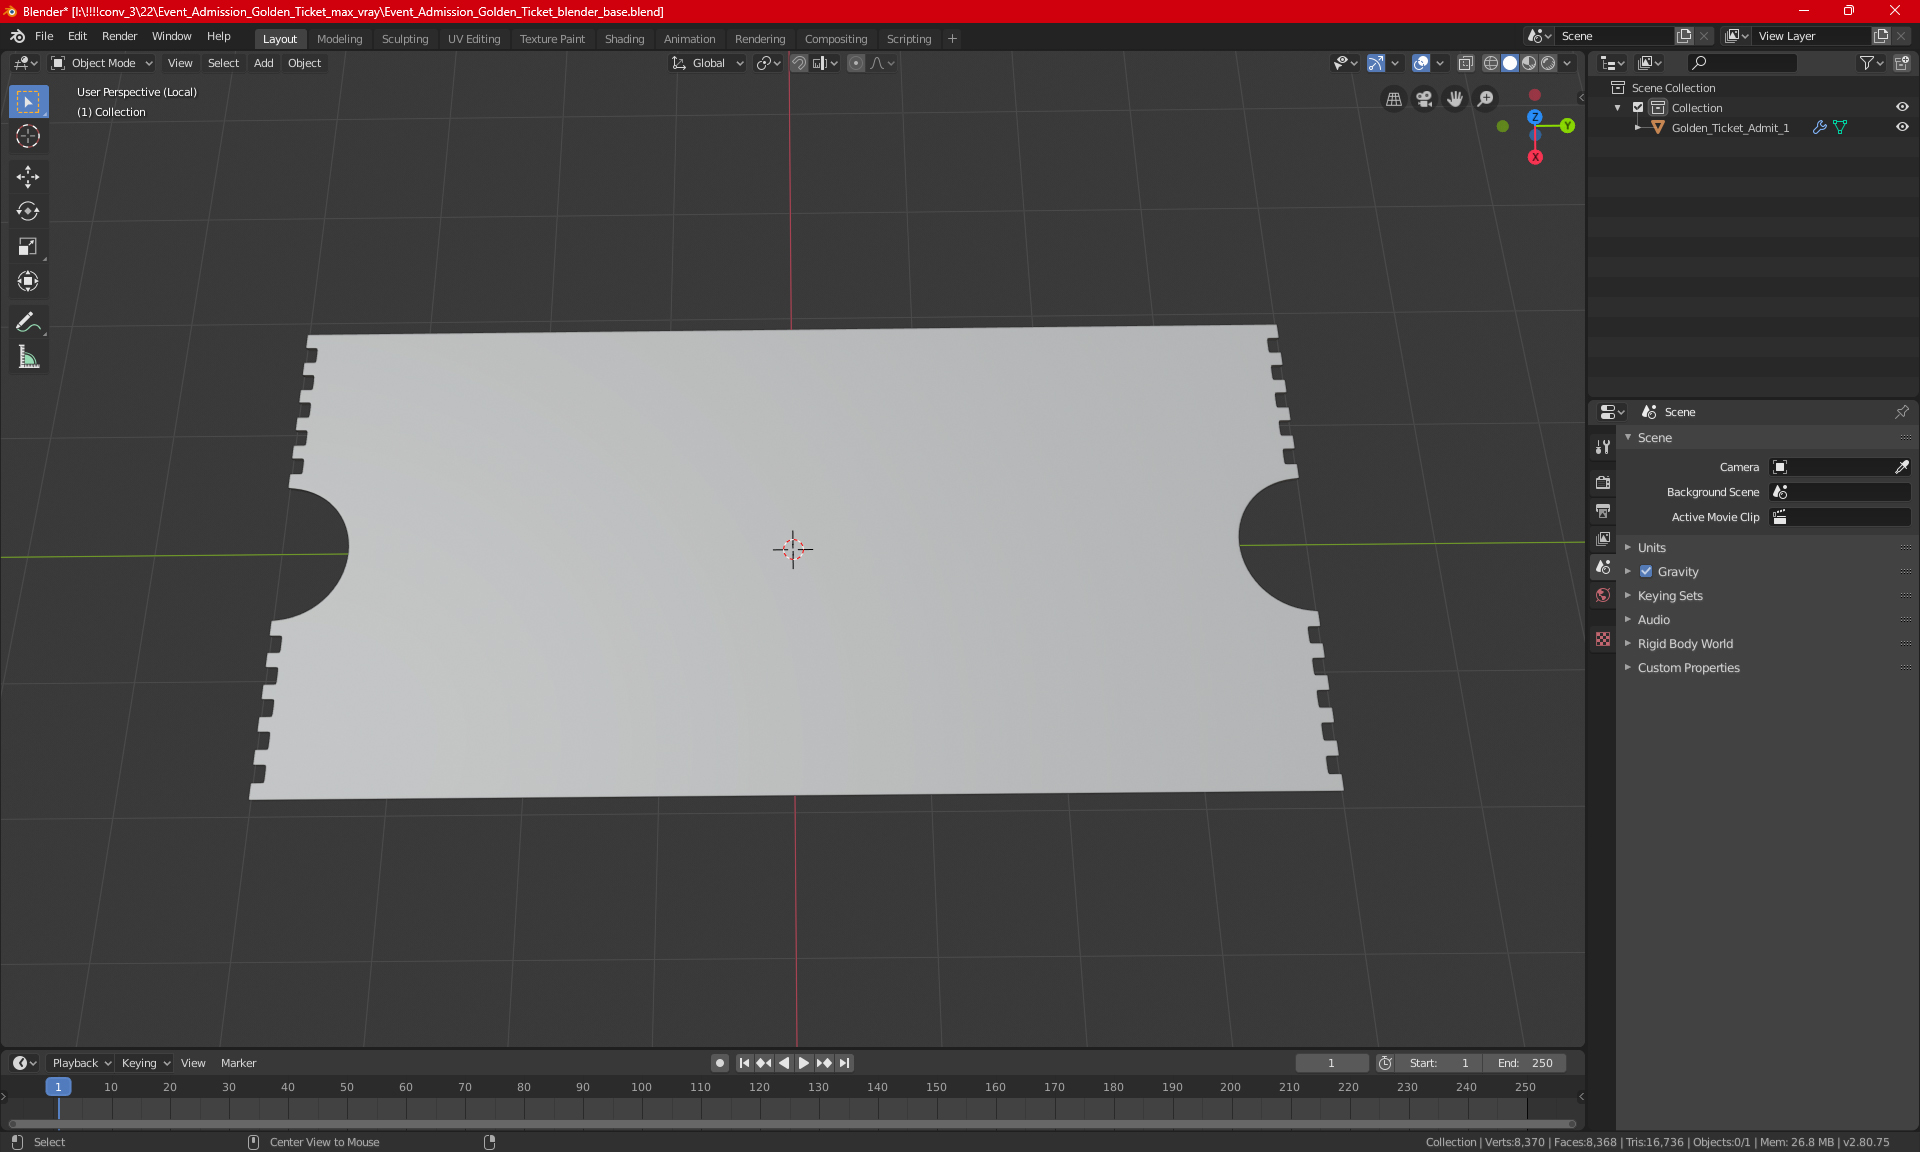Open Global transform orientation dropdown

click(x=707, y=63)
